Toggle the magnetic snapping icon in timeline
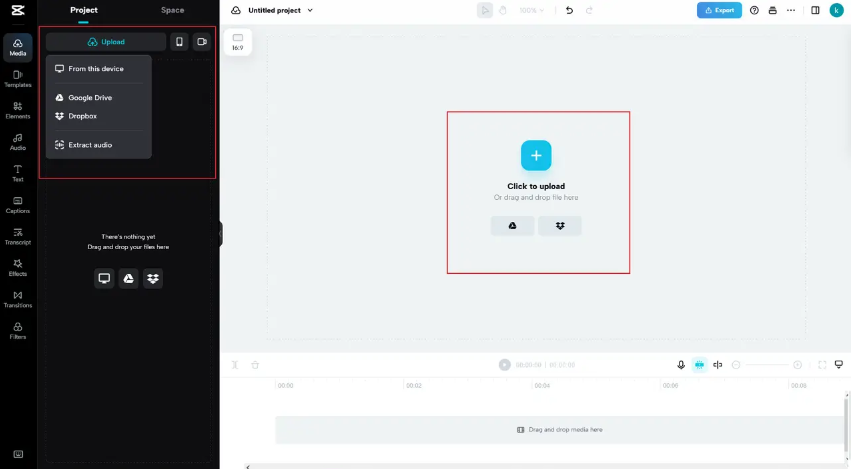This screenshot has height=469, width=851. click(700, 365)
